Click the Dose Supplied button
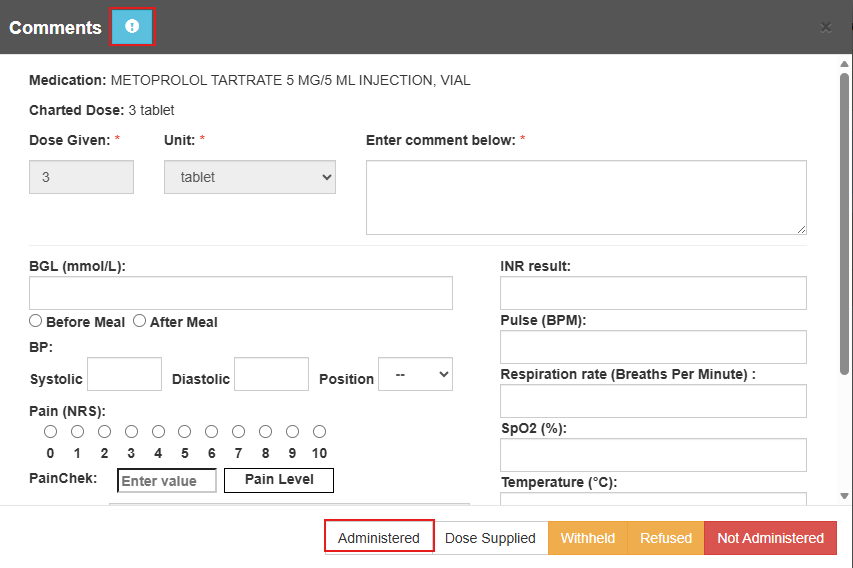 pyautogui.click(x=490, y=538)
